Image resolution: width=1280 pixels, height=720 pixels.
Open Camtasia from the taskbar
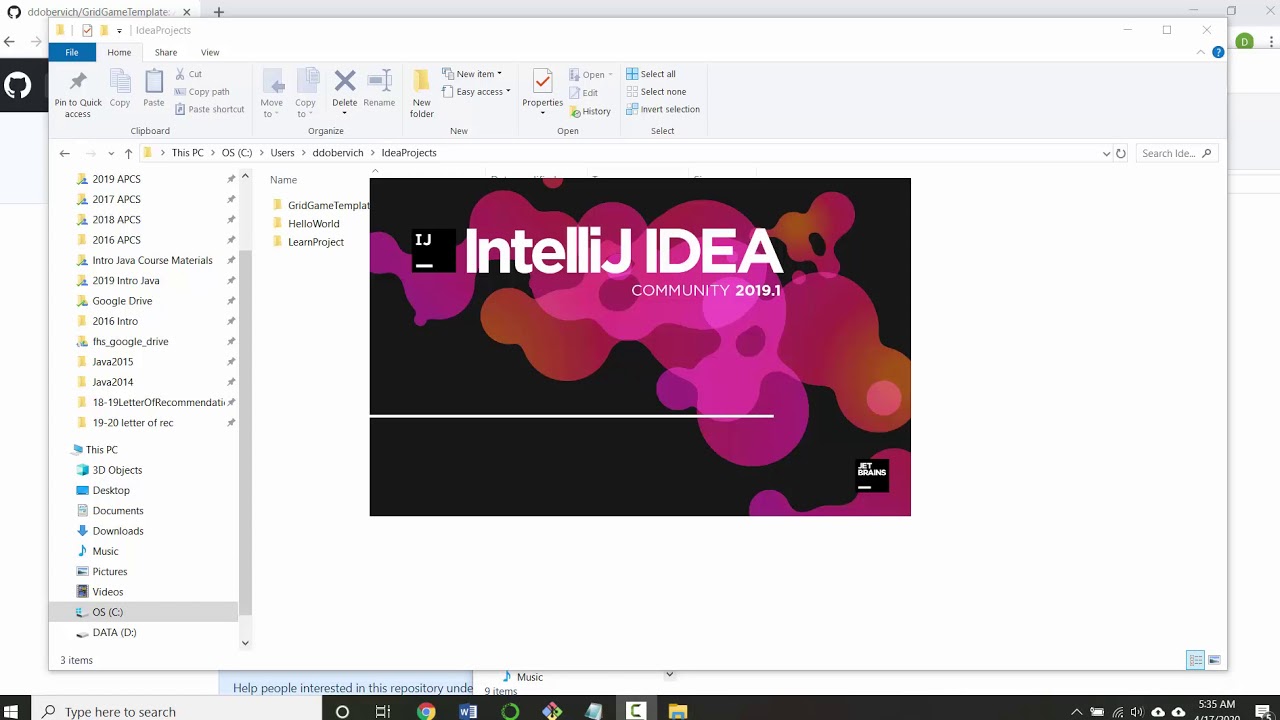tap(636, 711)
